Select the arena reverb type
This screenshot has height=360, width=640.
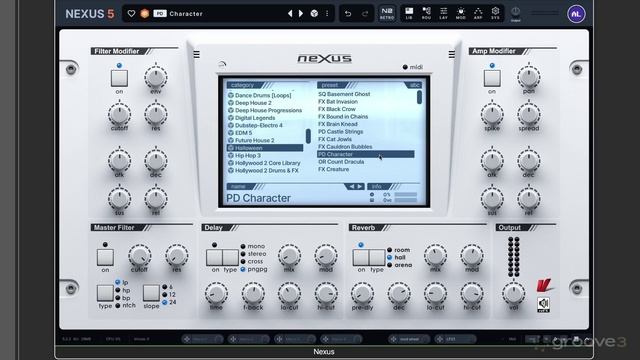pyautogui.click(x=400, y=265)
